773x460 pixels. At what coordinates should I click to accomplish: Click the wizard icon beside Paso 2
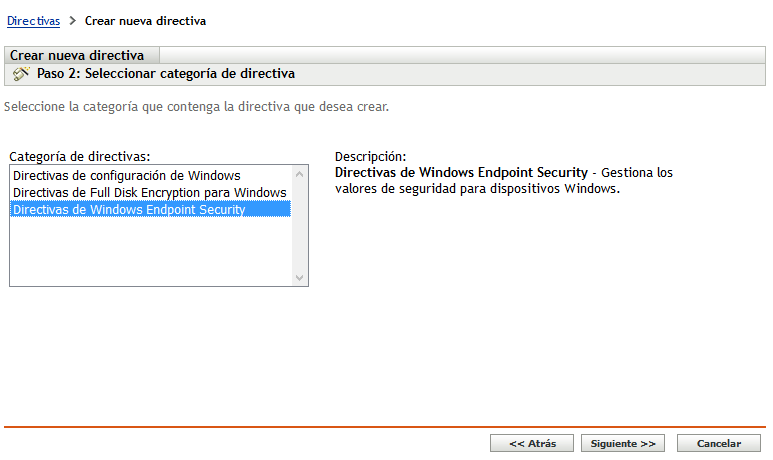[x=21, y=74]
